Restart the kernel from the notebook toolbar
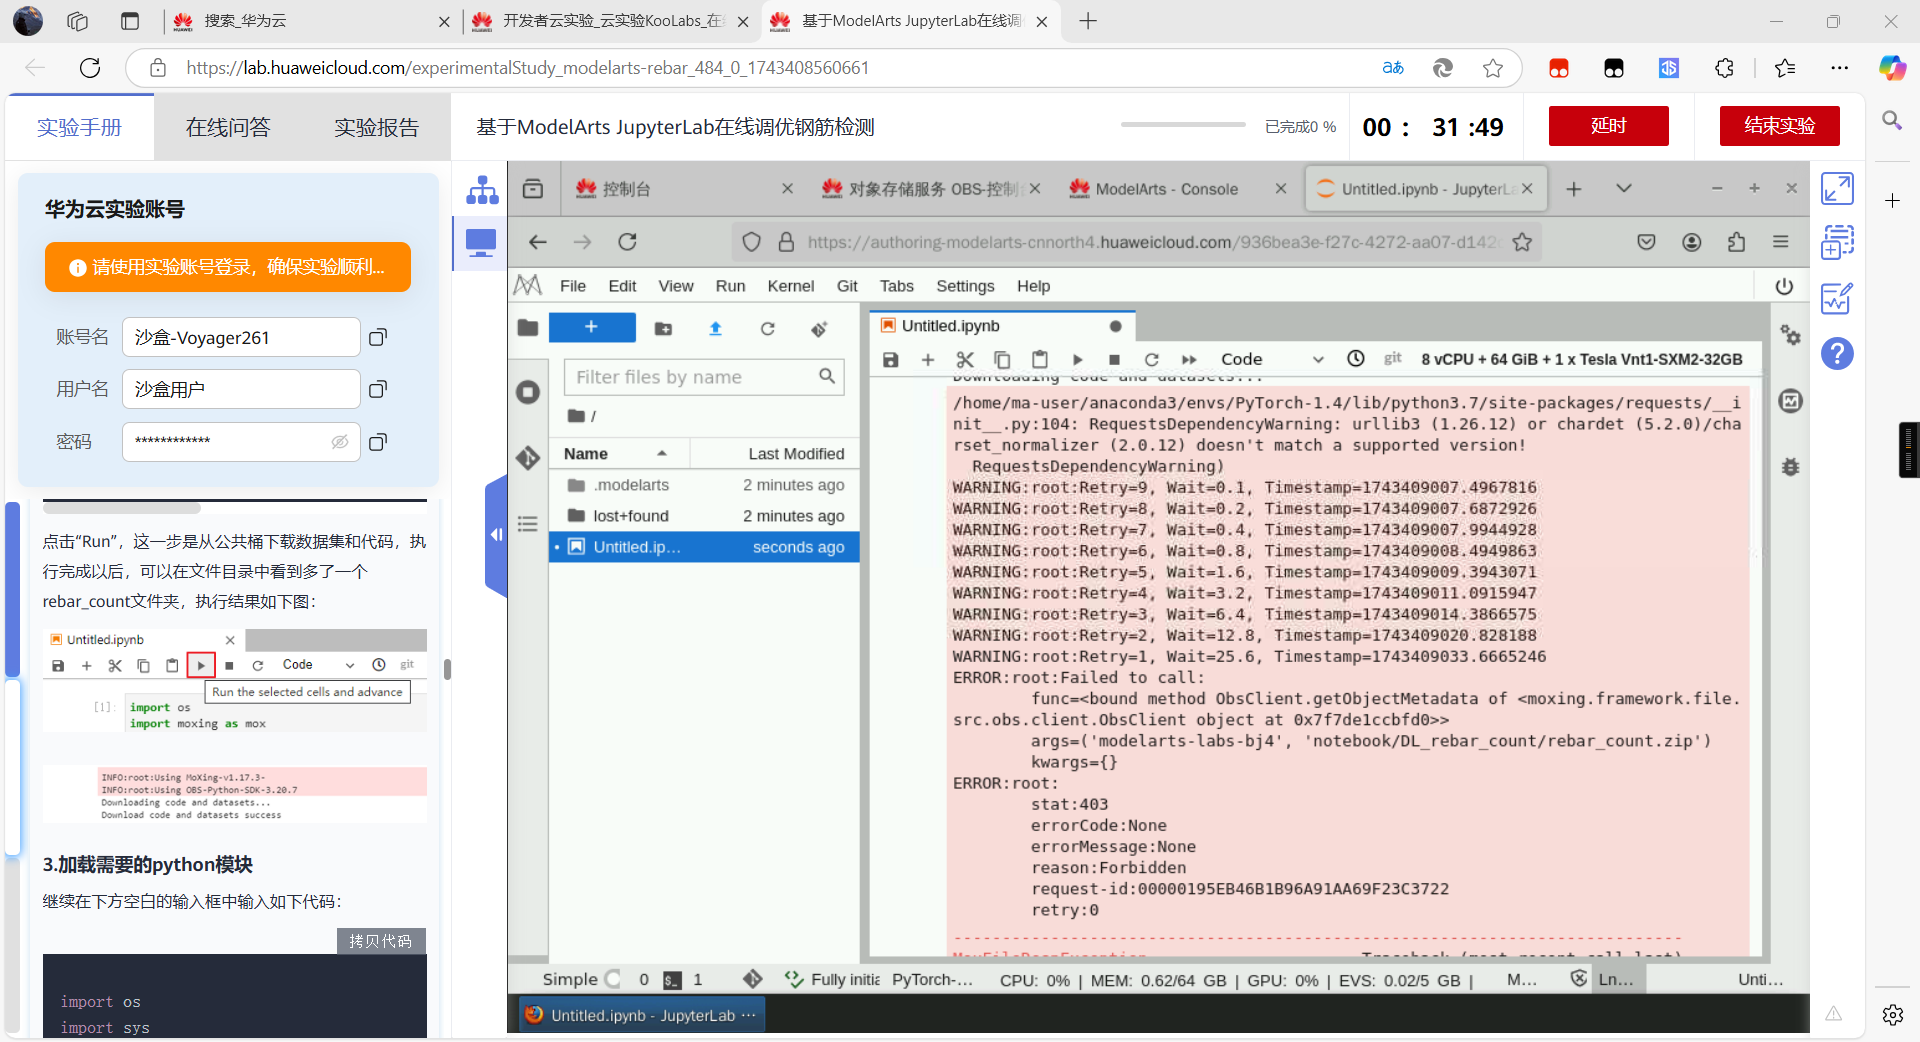 tap(1151, 359)
